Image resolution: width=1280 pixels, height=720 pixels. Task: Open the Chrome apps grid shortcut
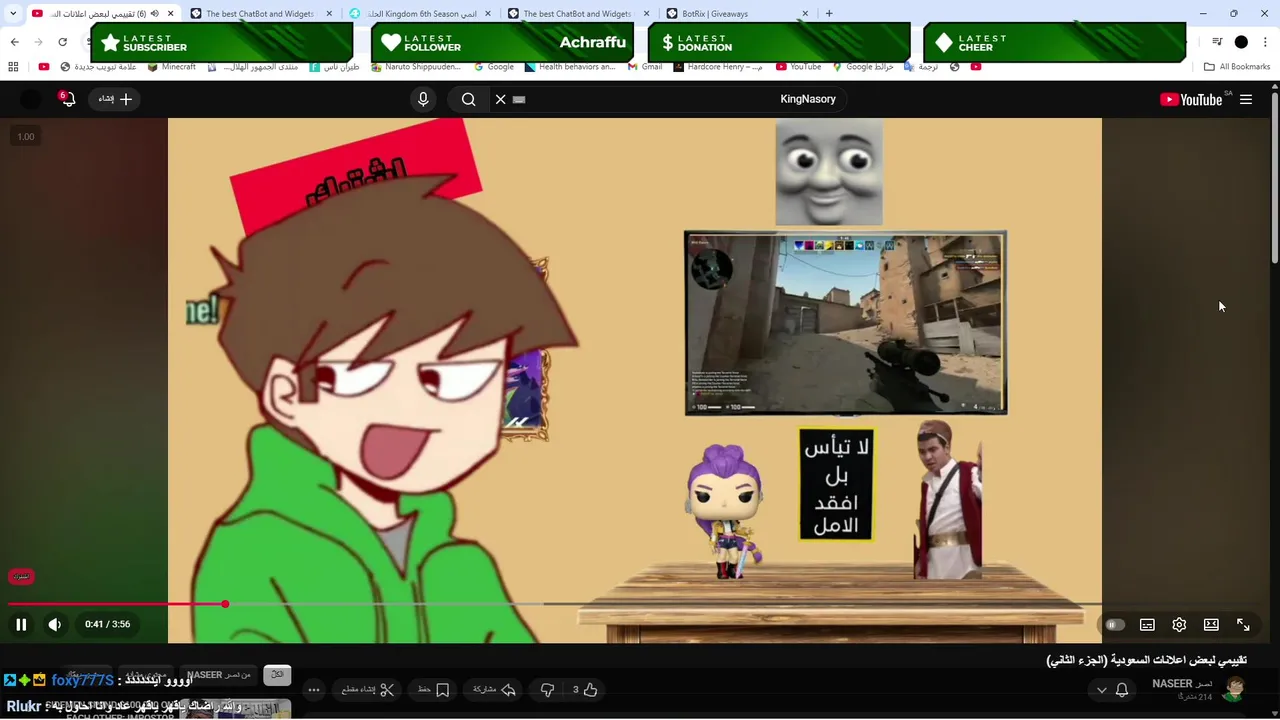13,67
